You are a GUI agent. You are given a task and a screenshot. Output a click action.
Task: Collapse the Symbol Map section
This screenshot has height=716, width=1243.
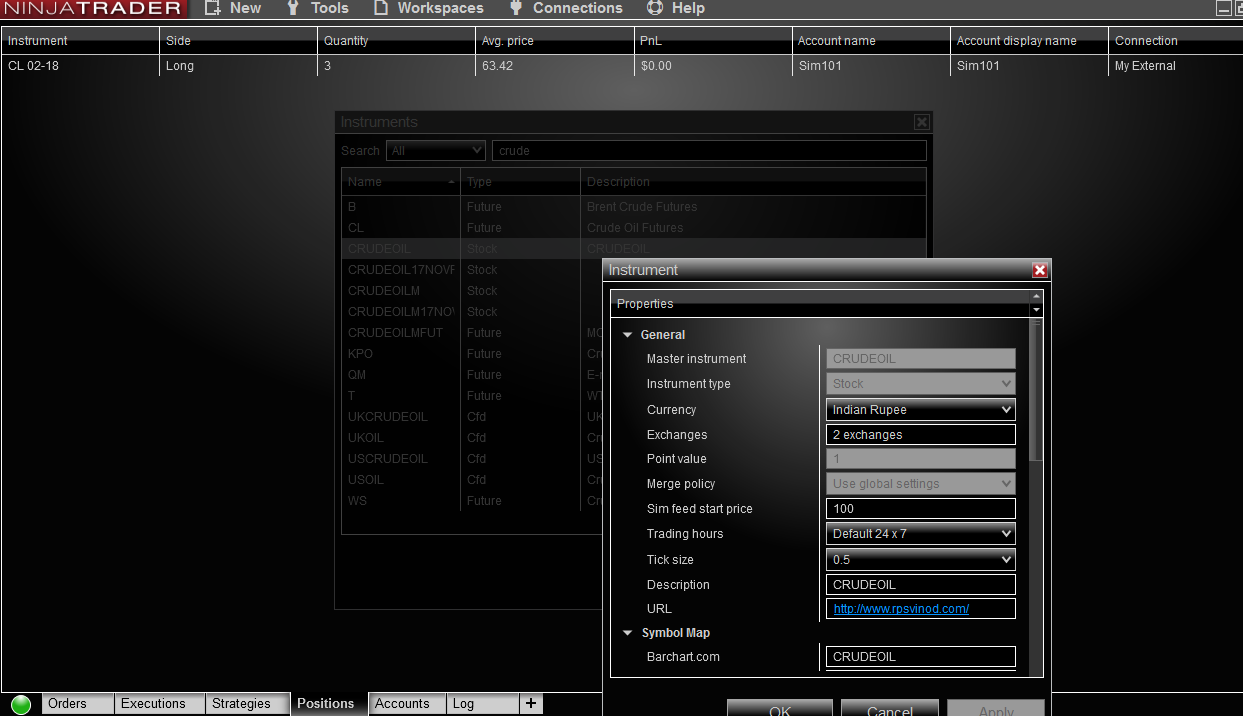coord(628,633)
